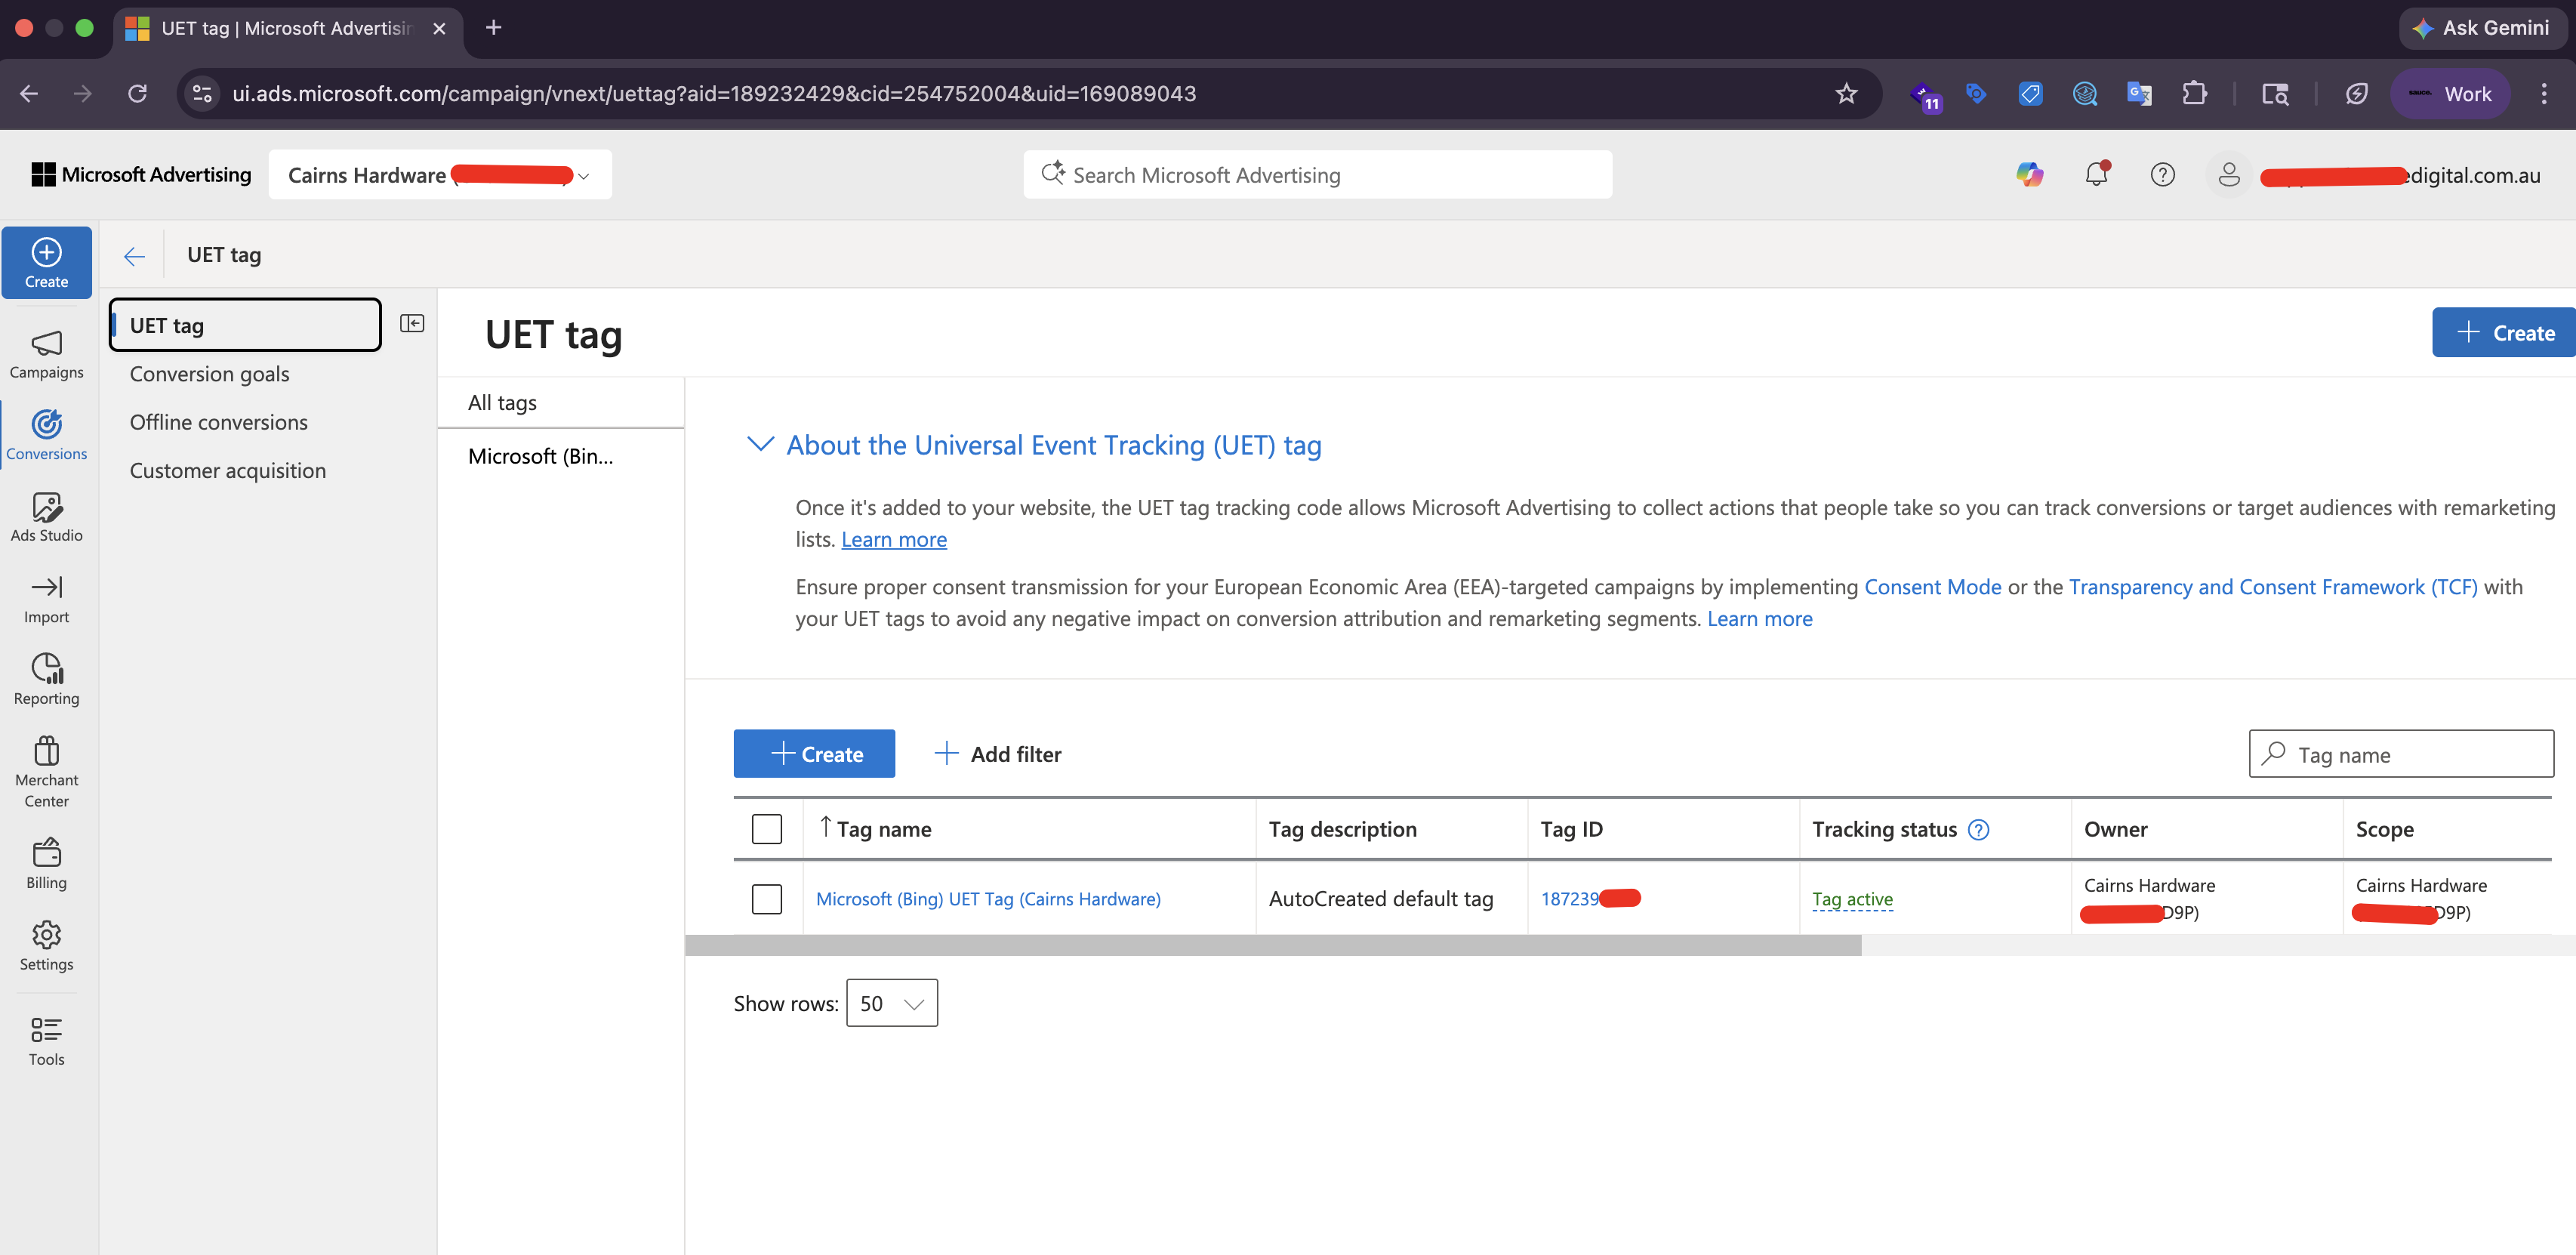2576x1255 pixels.
Task: Go back in browser history
Action: 29,94
